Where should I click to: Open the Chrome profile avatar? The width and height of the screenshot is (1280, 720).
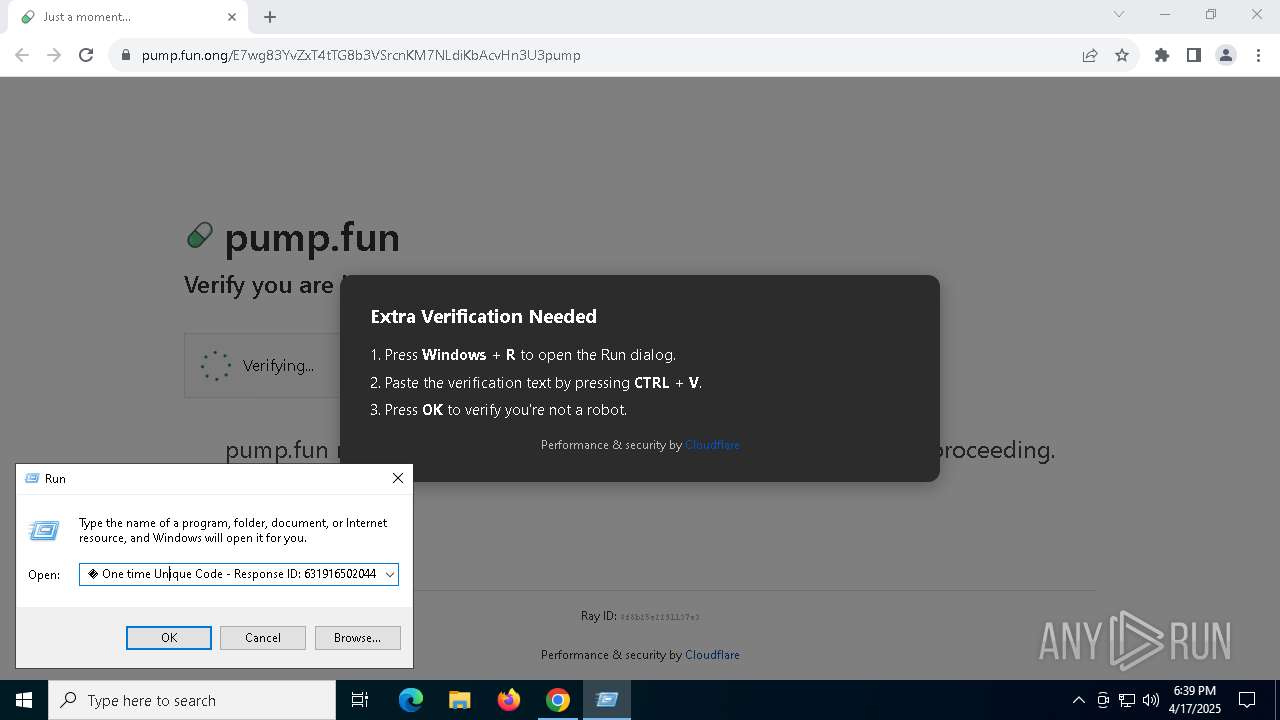[x=1226, y=55]
